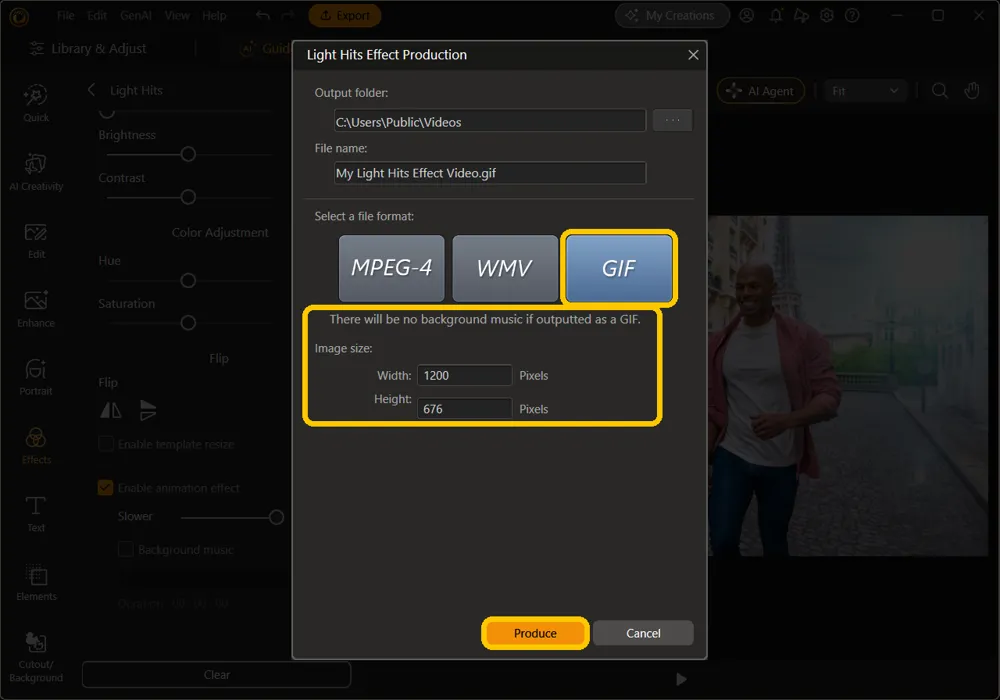Open the Help menu

click(x=214, y=15)
